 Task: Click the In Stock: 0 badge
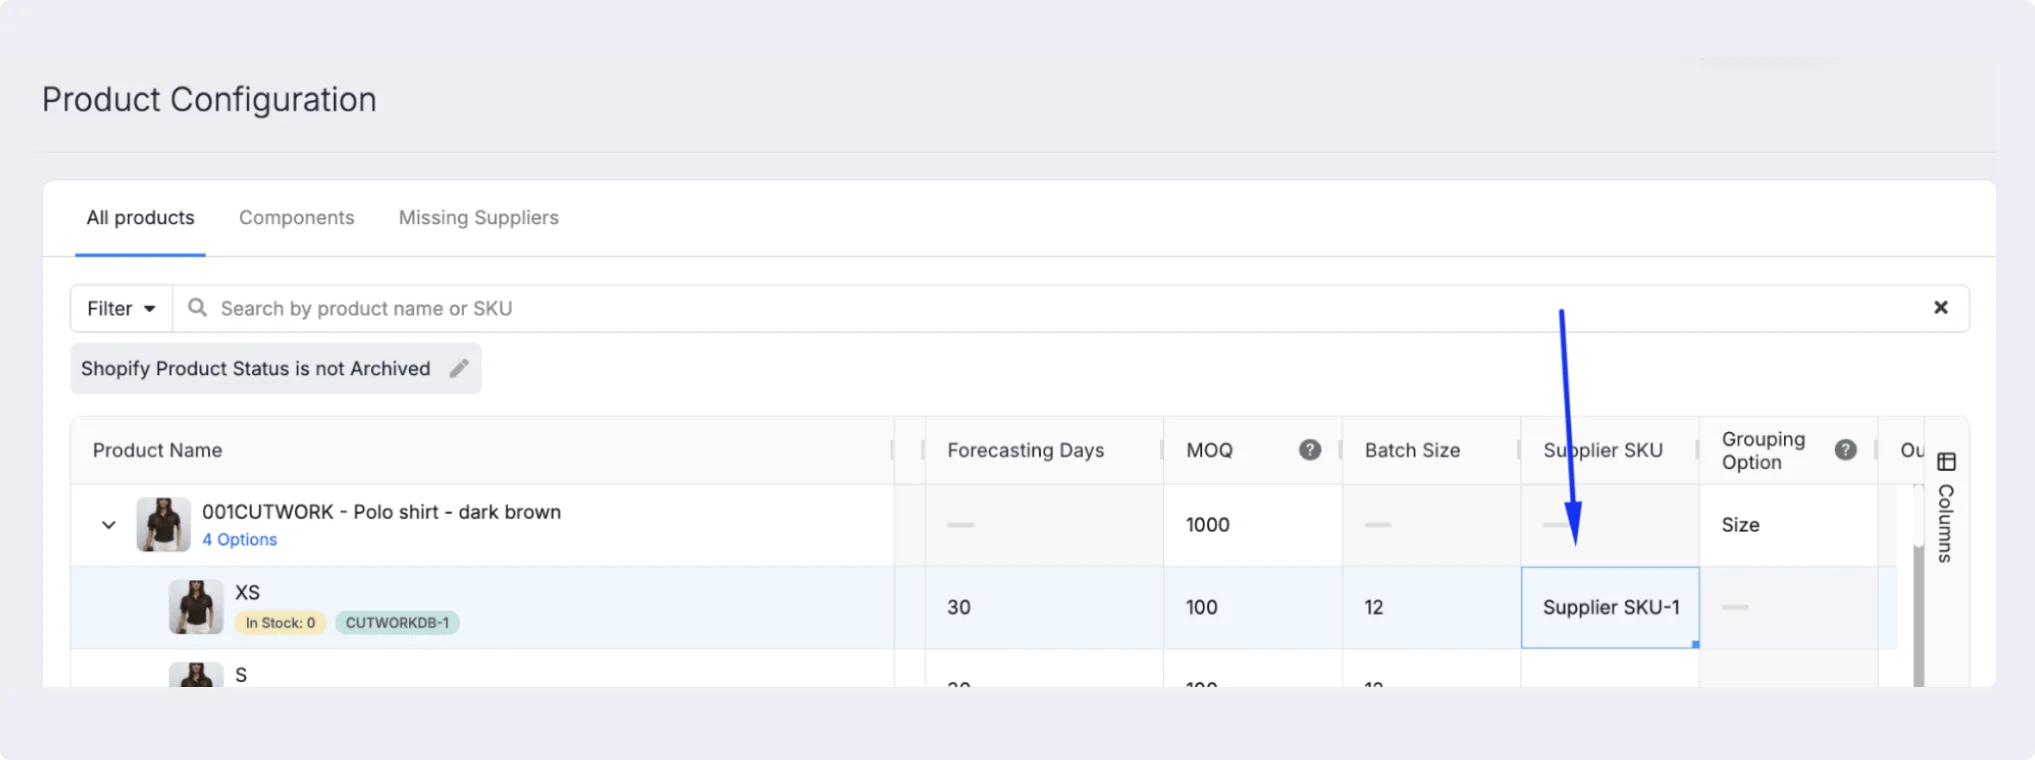click(280, 622)
